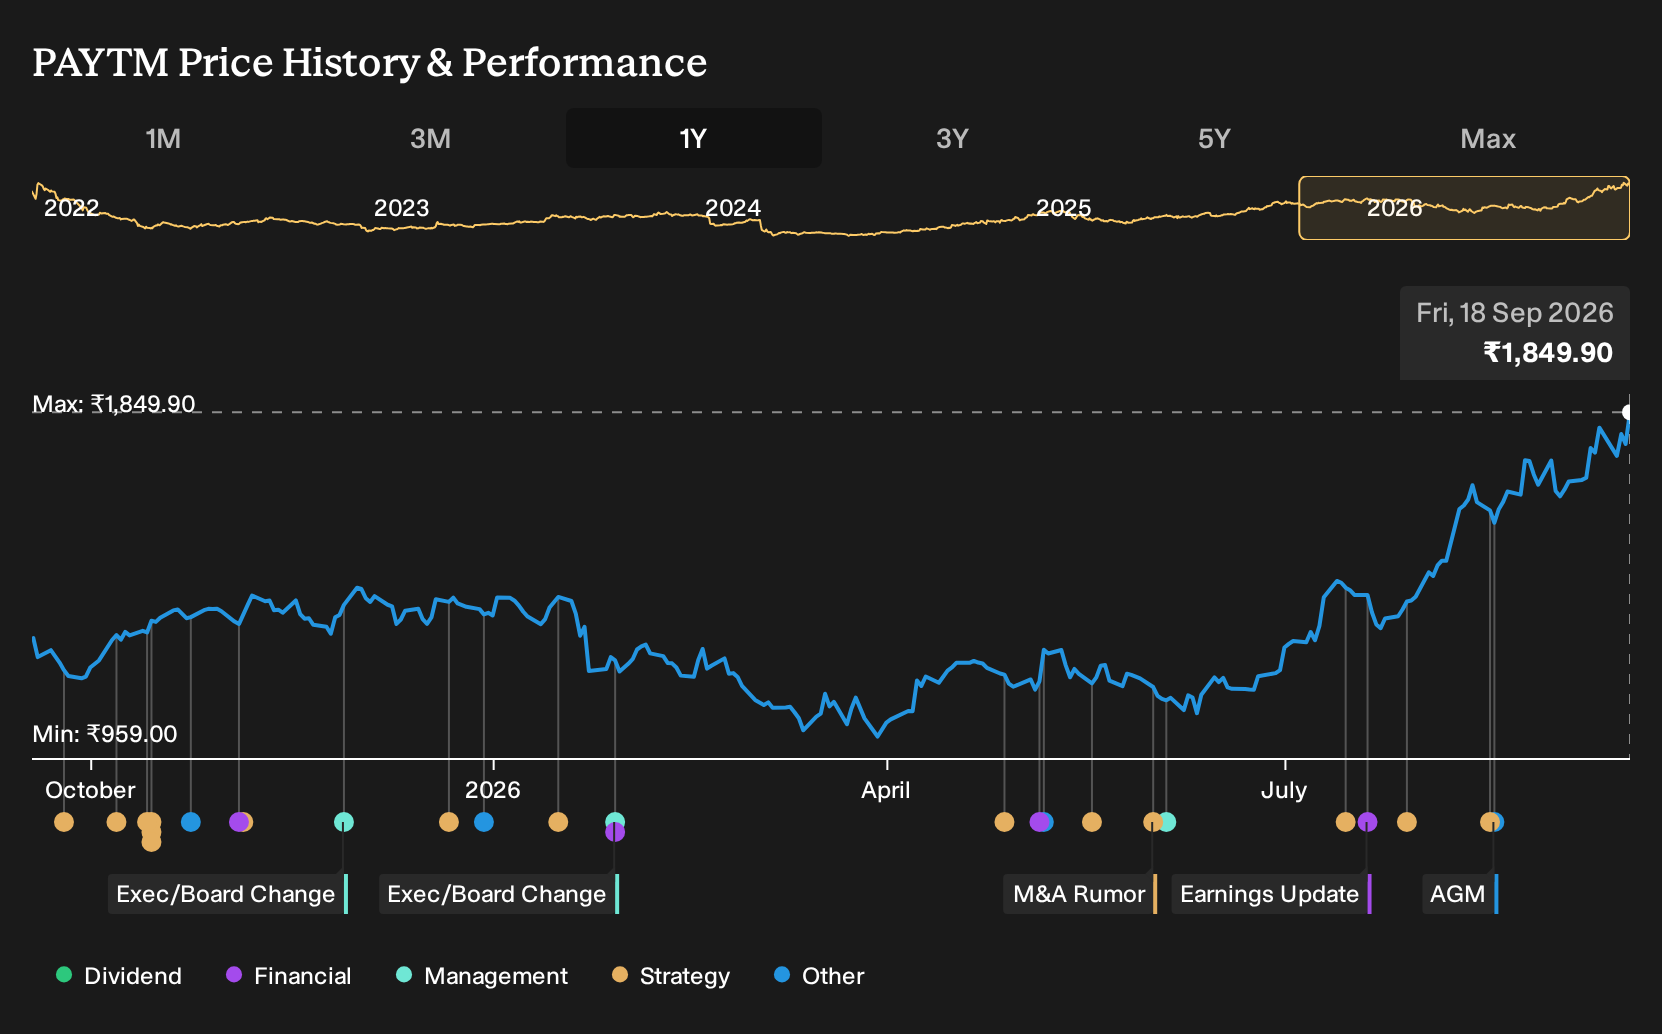Toggle the Dividend legend filter

coord(119,976)
